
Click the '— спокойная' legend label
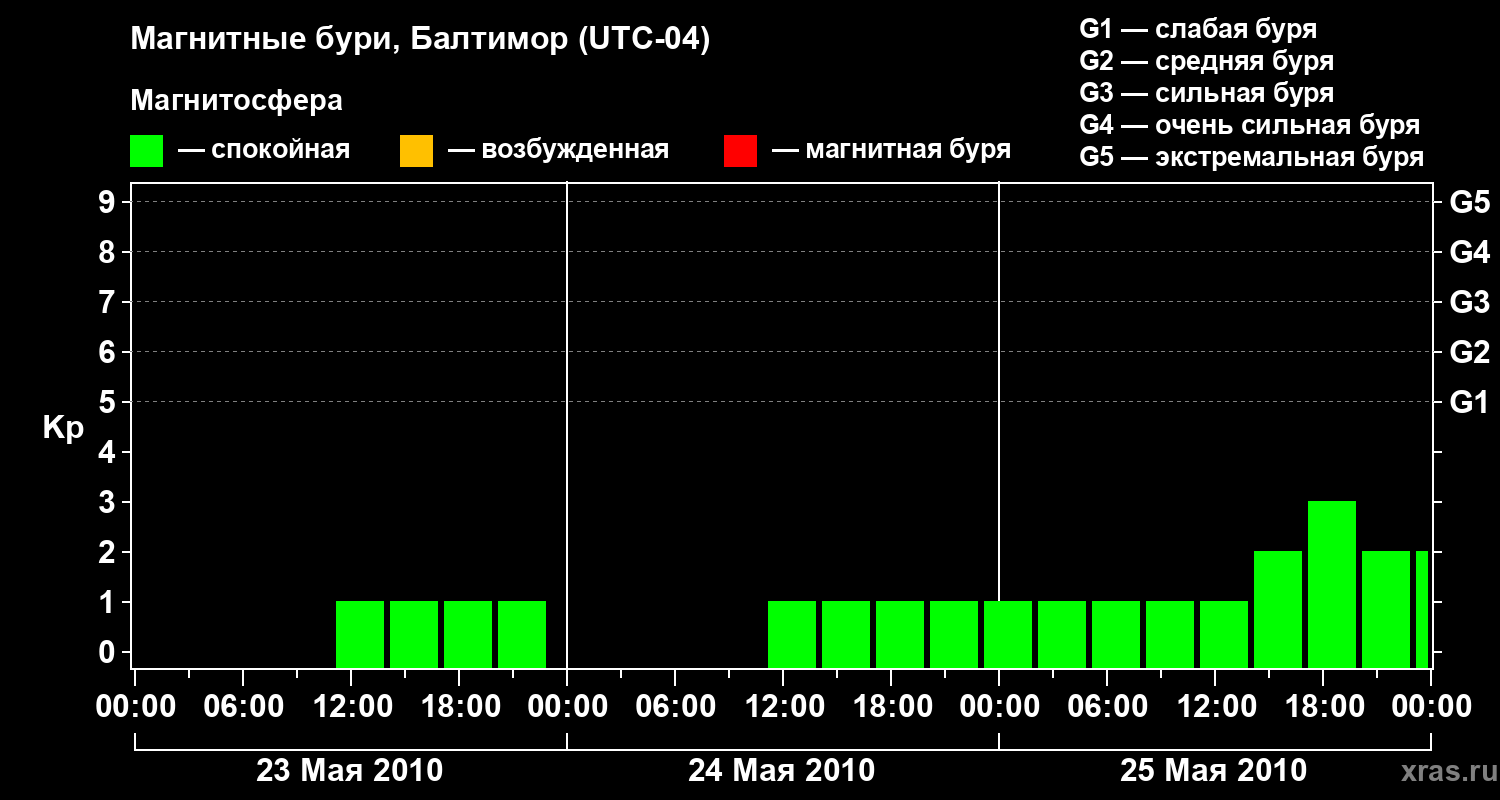click(x=264, y=151)
